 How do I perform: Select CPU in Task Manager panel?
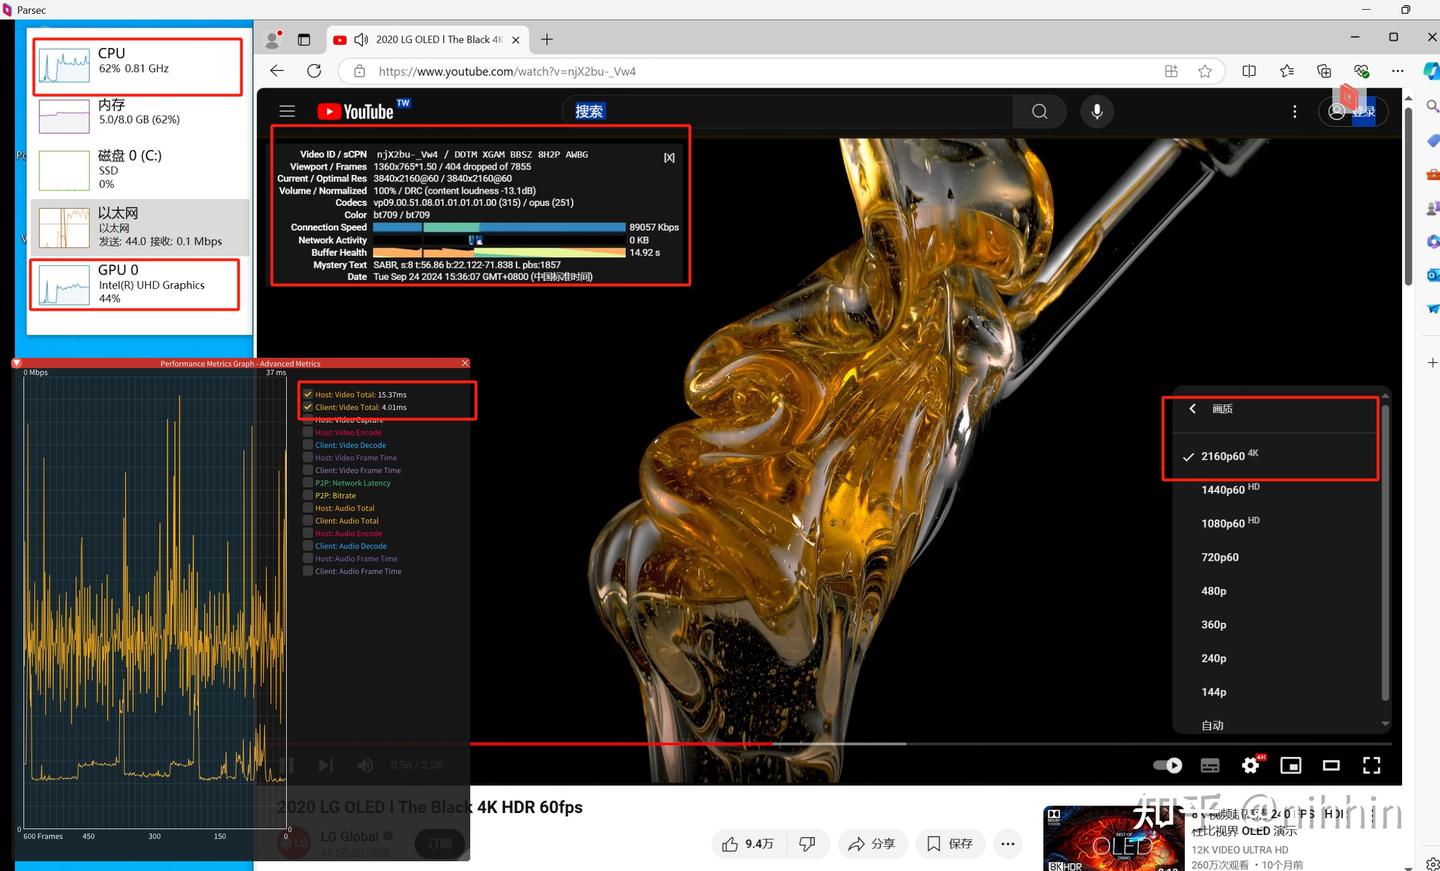point(138,67)
